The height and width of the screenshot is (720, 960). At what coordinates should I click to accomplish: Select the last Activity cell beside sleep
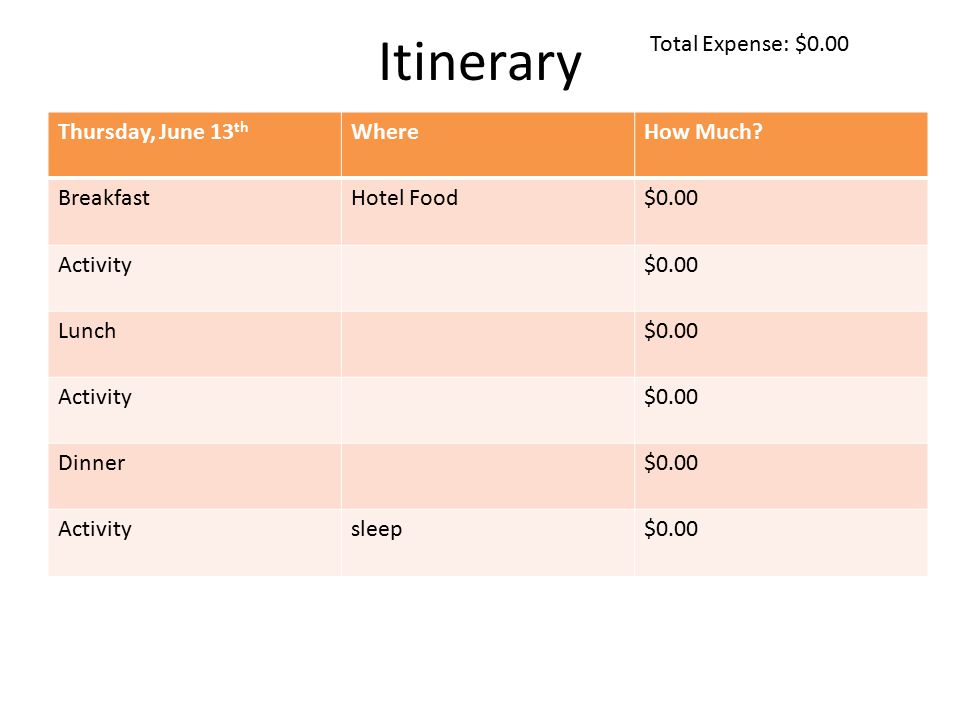(195, 542)
